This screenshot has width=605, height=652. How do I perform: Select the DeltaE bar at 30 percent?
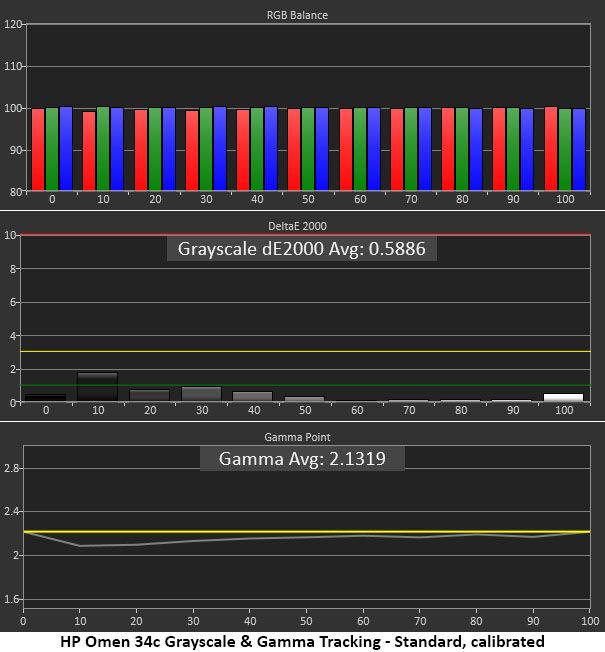[x=202, y=394]
